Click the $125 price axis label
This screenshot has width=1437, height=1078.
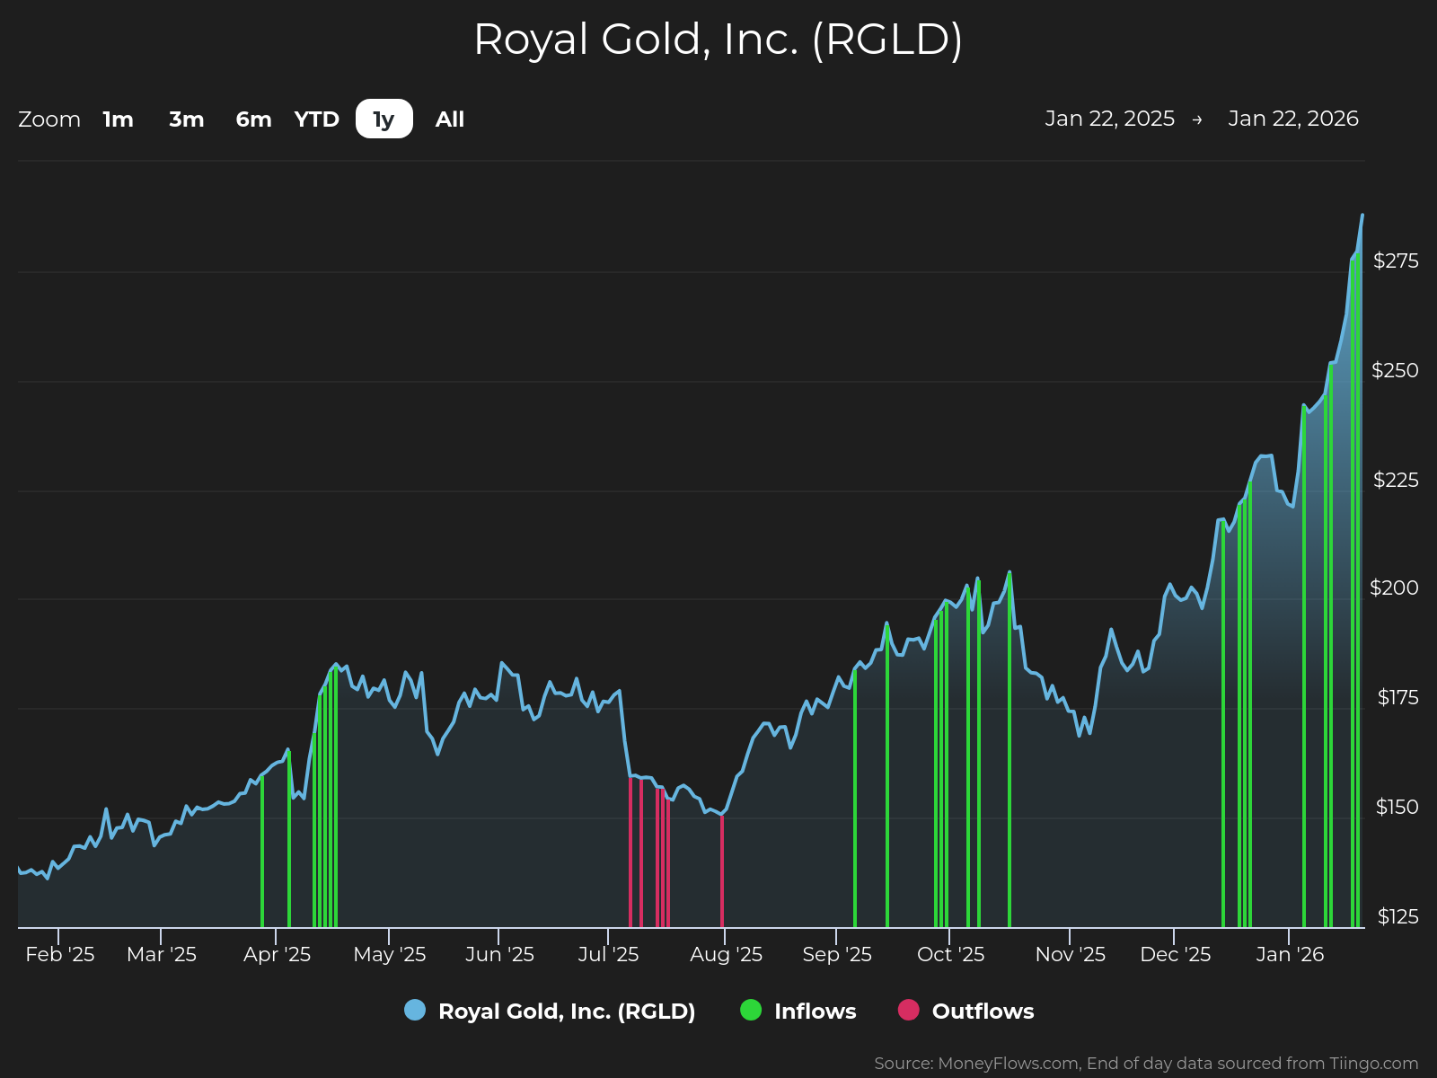click(x=1398, y=917)
